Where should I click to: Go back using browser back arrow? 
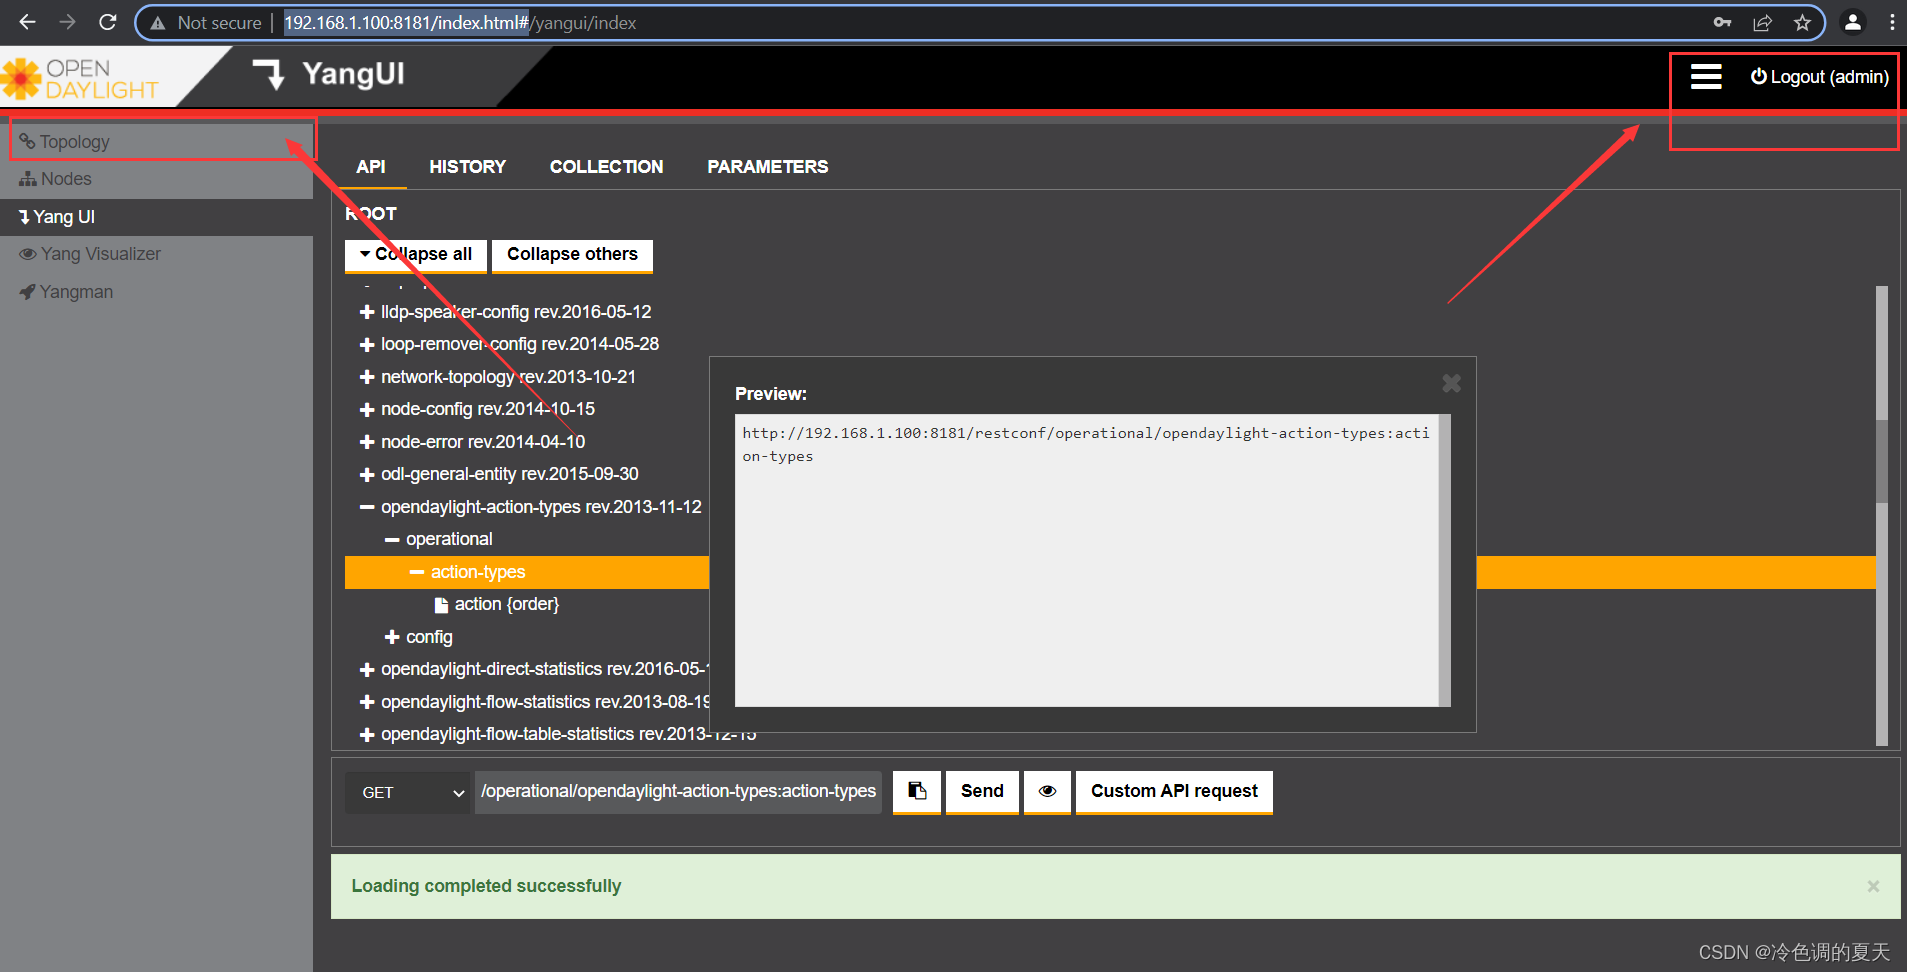[27, 22]
